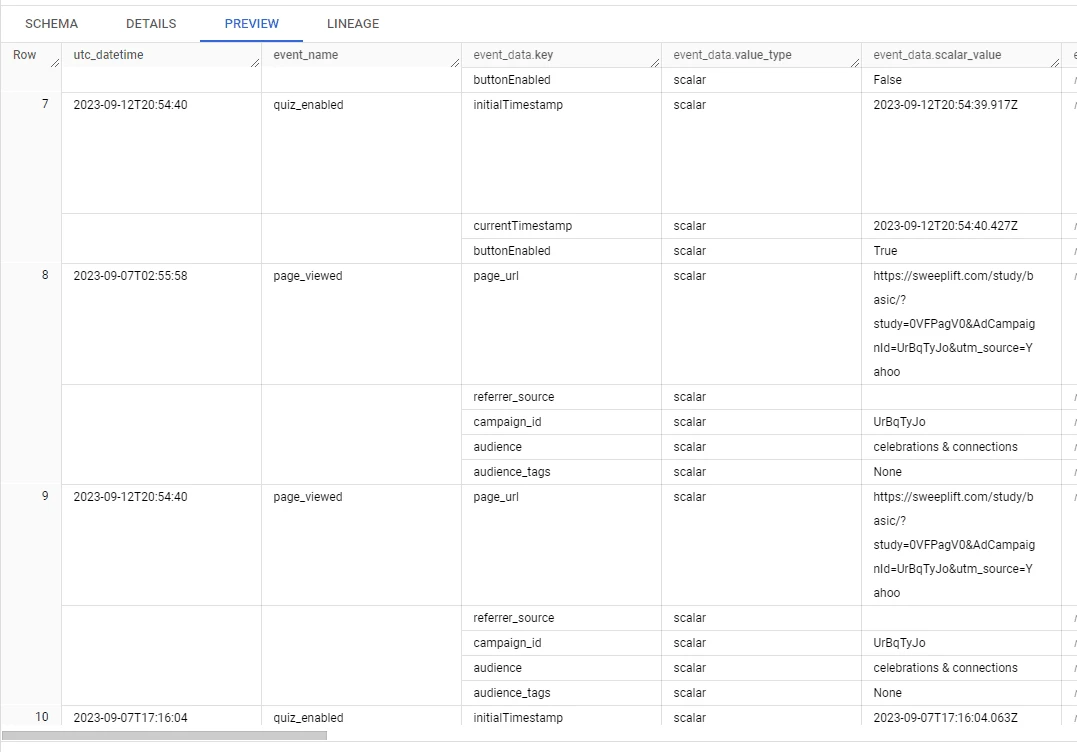The height and width of the screenshot is (752, 1077).
Task: Click campaign_id key in row 9
Action: [507, 643]
